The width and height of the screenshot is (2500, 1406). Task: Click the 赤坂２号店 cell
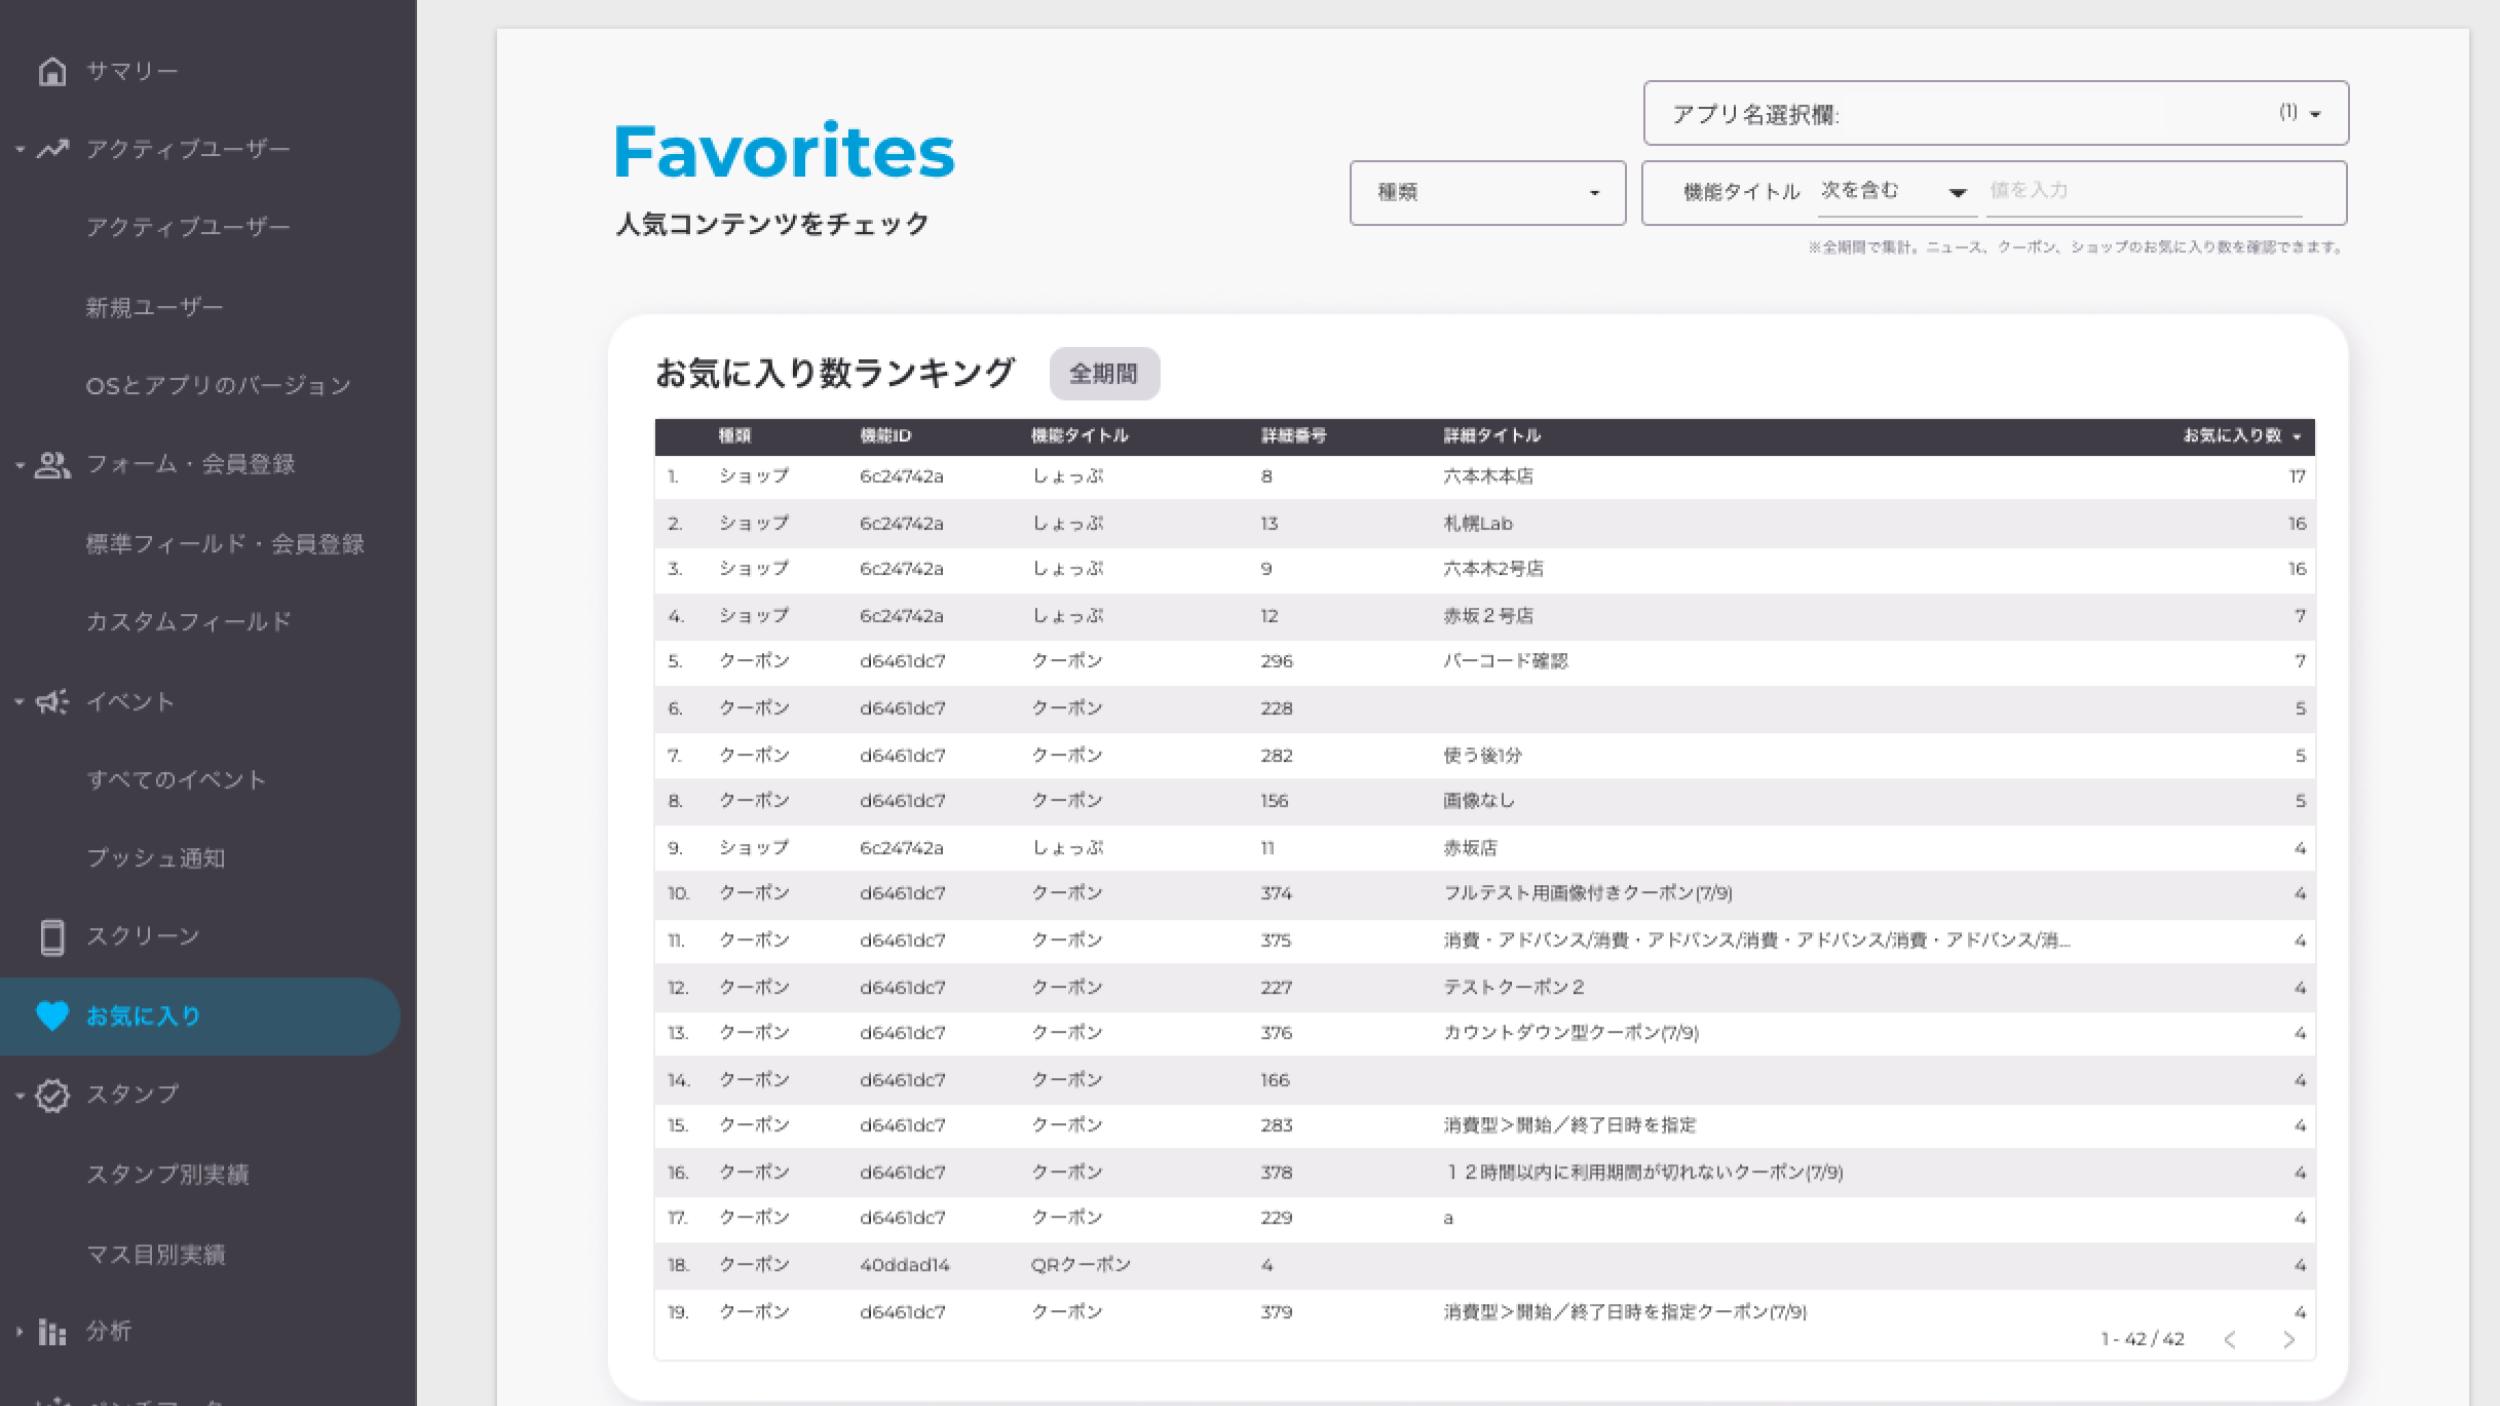[1488, 616]
